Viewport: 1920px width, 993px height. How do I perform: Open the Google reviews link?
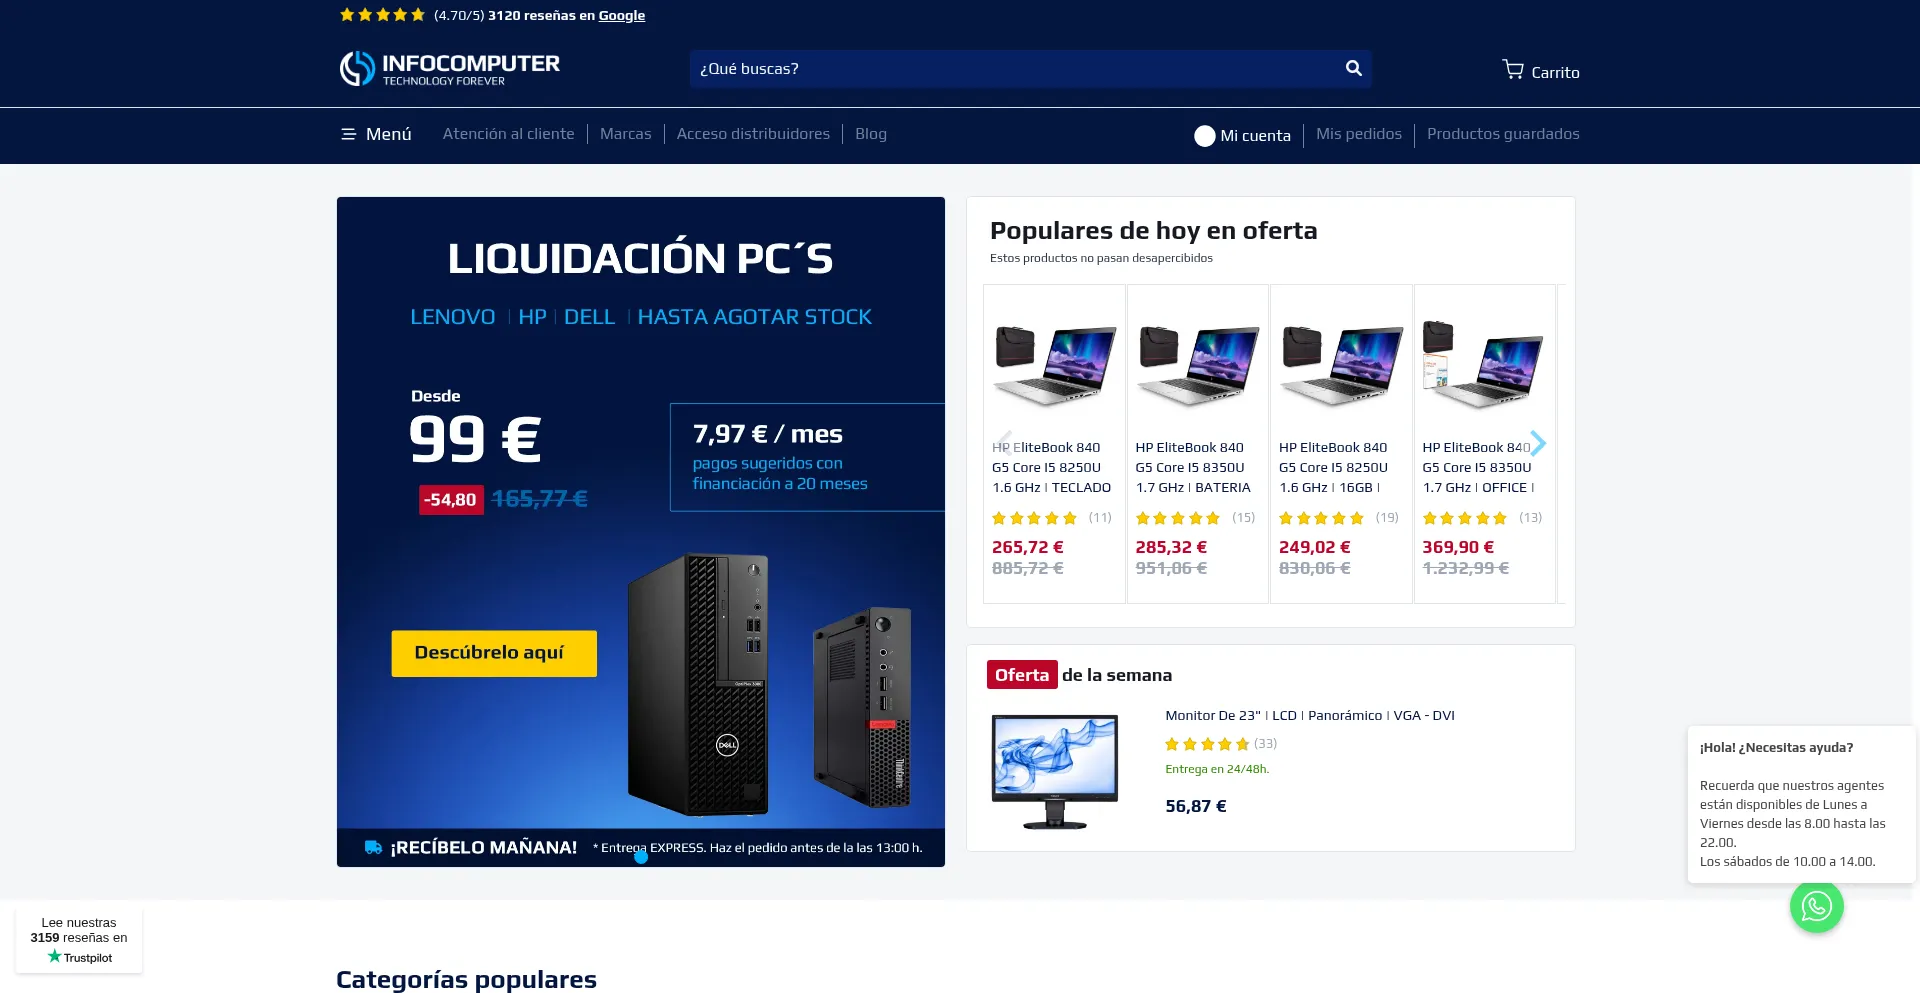click(x=622, y=15)
